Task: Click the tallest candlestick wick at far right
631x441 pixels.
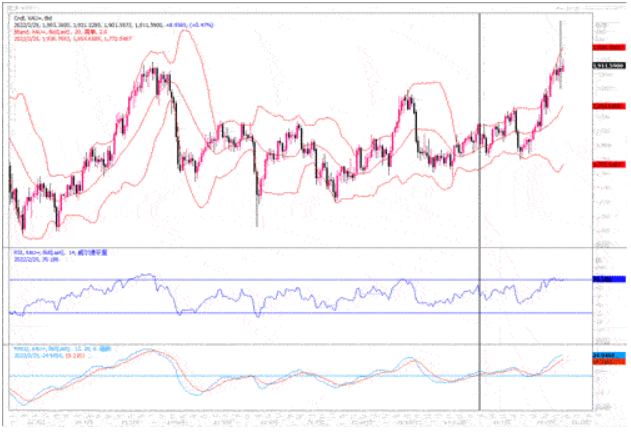Action: [x=561, y=25]
